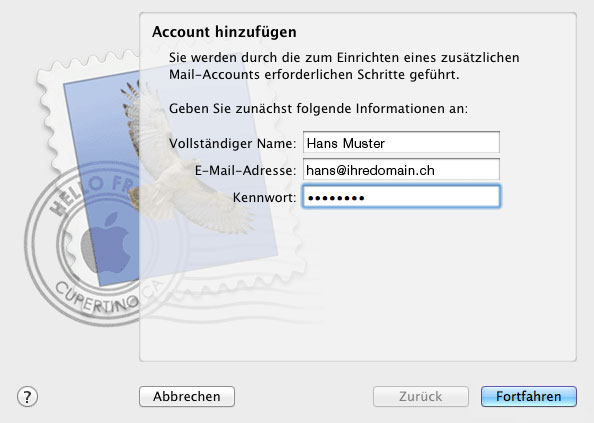Click the HELLO FR postmark lettering
This screenshot has height=423, width=594.
coord(91,193)
